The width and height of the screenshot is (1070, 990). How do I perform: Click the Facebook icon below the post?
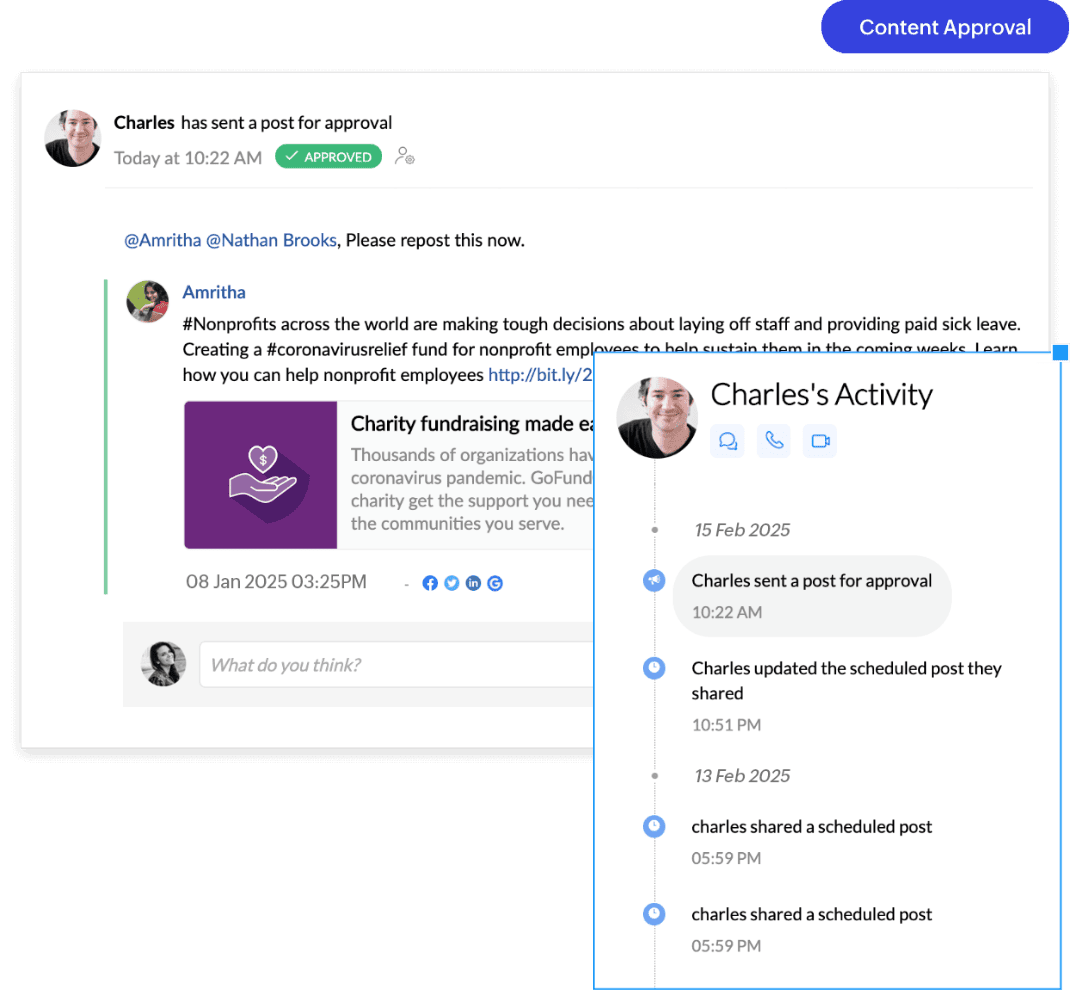[x=430, y=583]
